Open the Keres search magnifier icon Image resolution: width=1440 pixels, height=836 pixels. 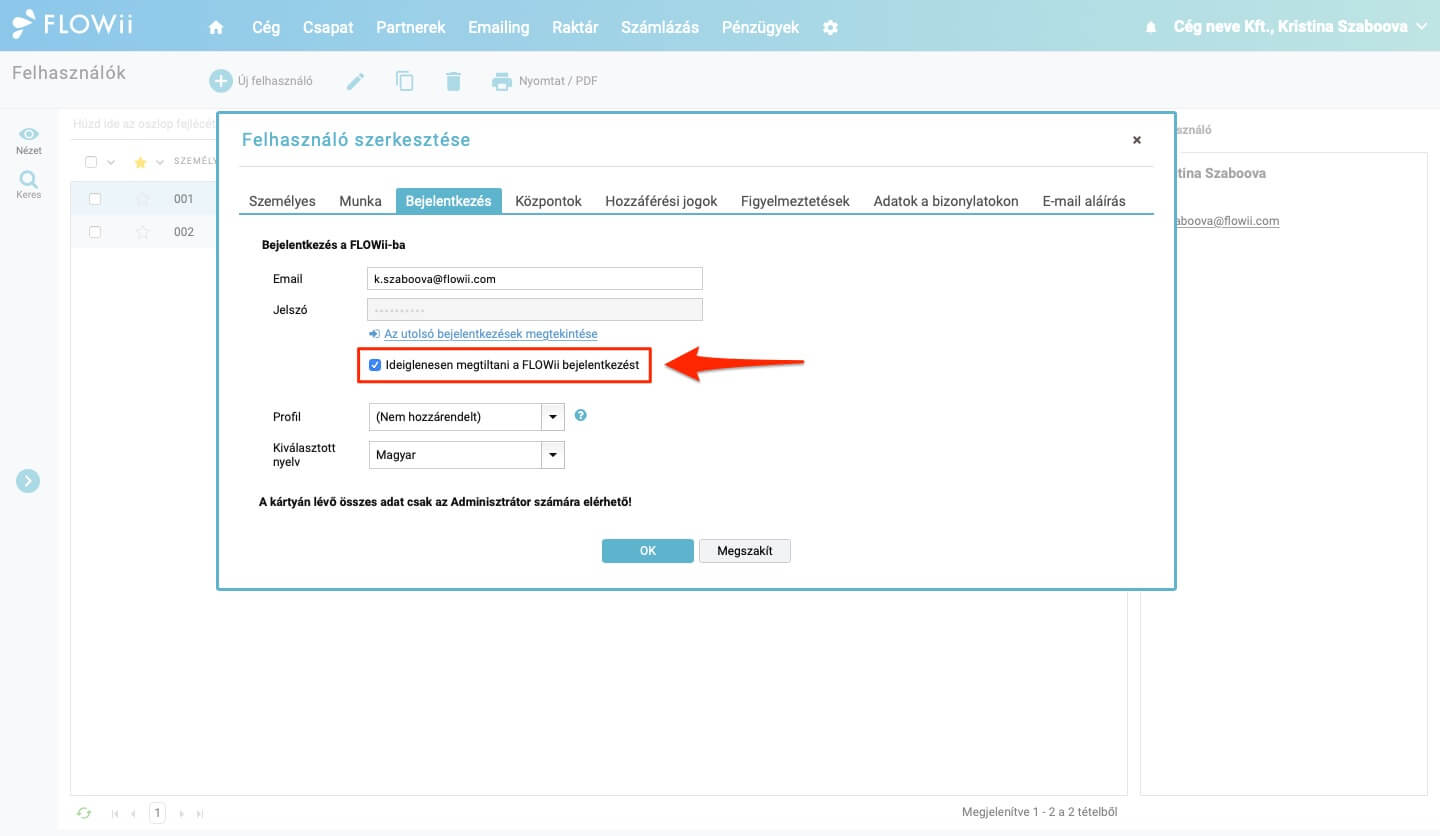point(29,179)
